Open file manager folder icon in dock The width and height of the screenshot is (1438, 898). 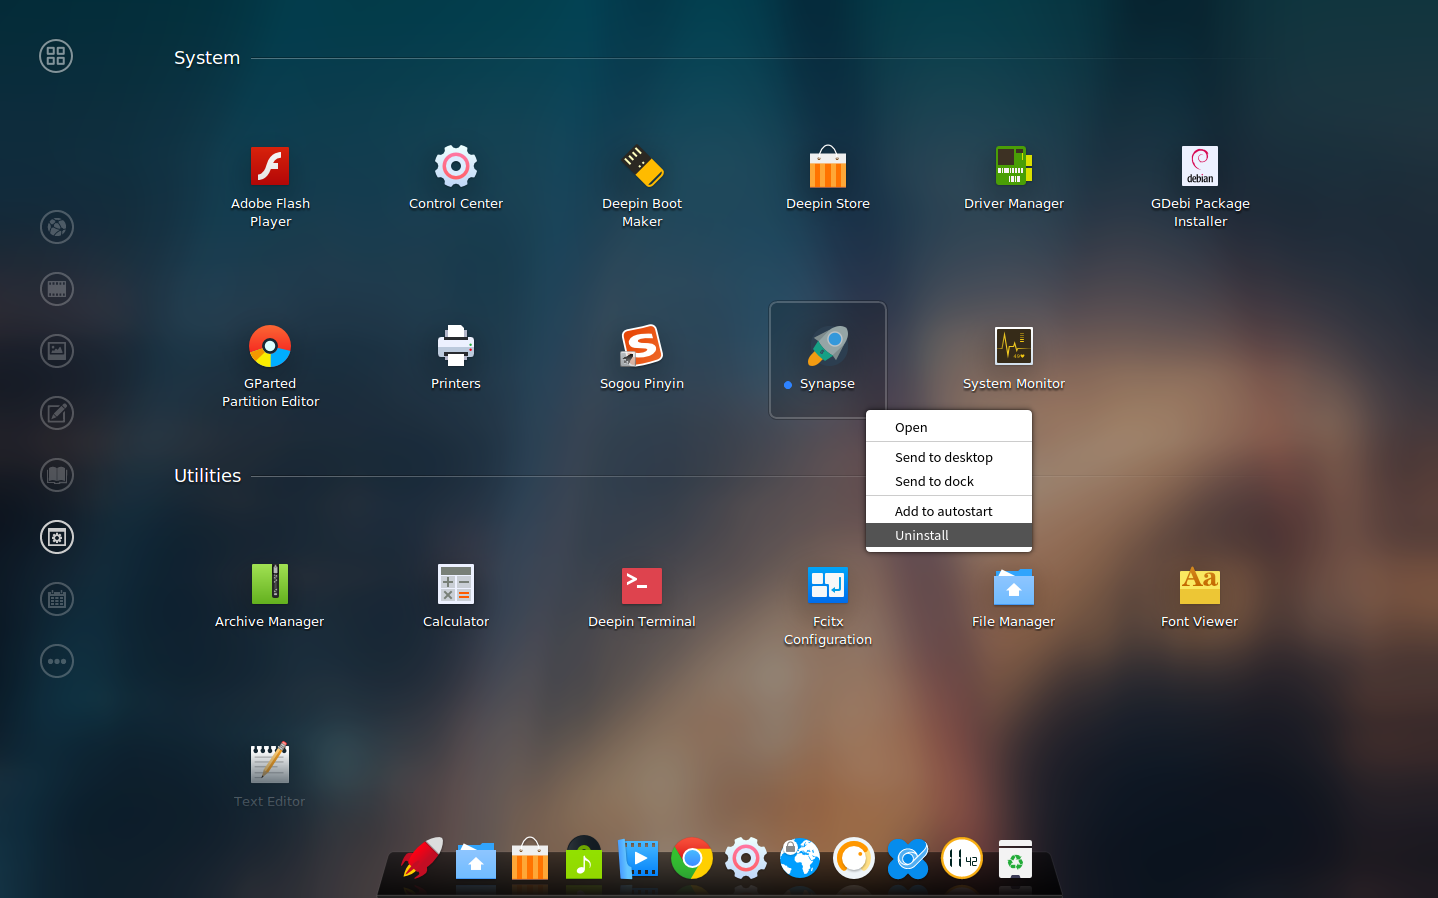click(x=476, y=860)
